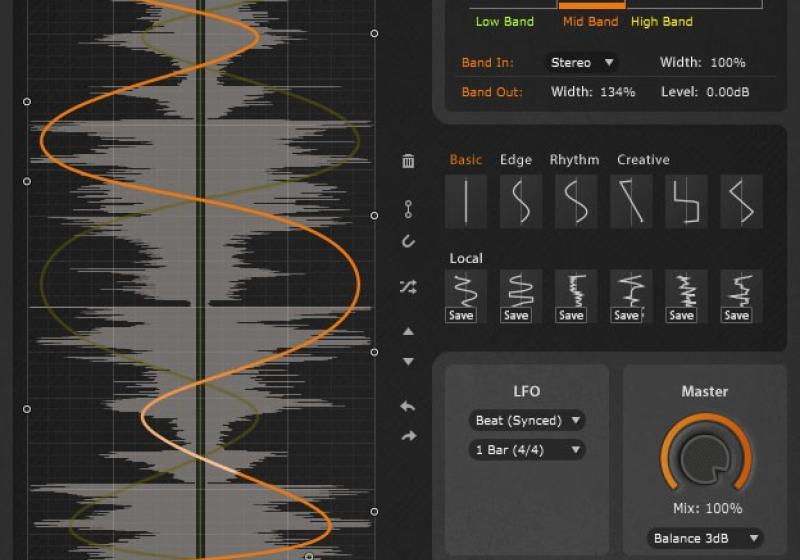
Task: Open the 1 Bar (4/4) rate dropdown
Action: click(x=526, y=450)
